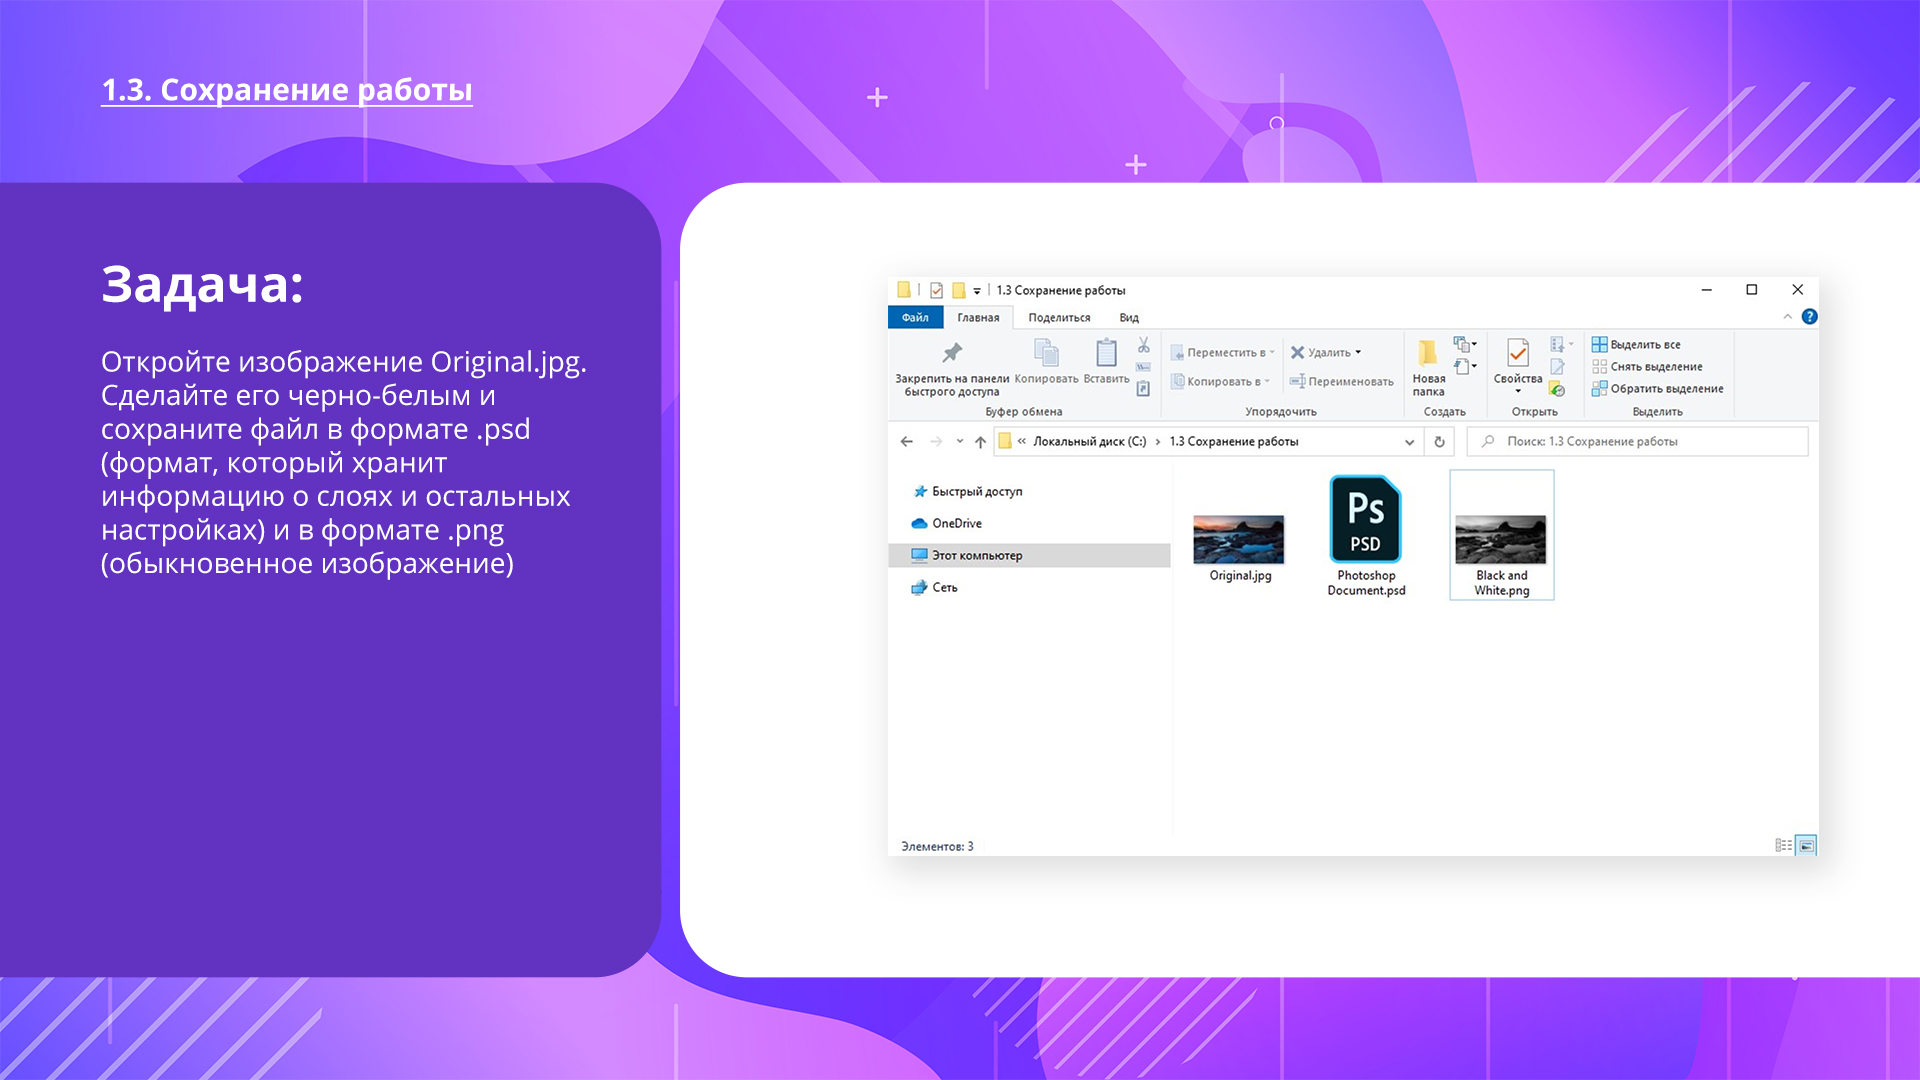This screenshot has height=1080, width=1920.
Task: Click the Cut scissors icon
Action: click(x=1143, y=345)
